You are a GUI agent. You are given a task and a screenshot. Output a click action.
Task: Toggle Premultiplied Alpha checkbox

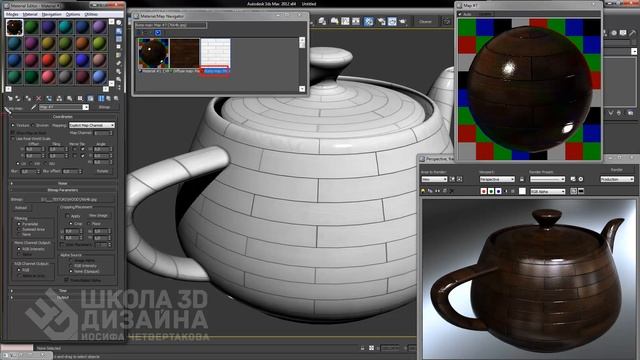pos(66,280)
